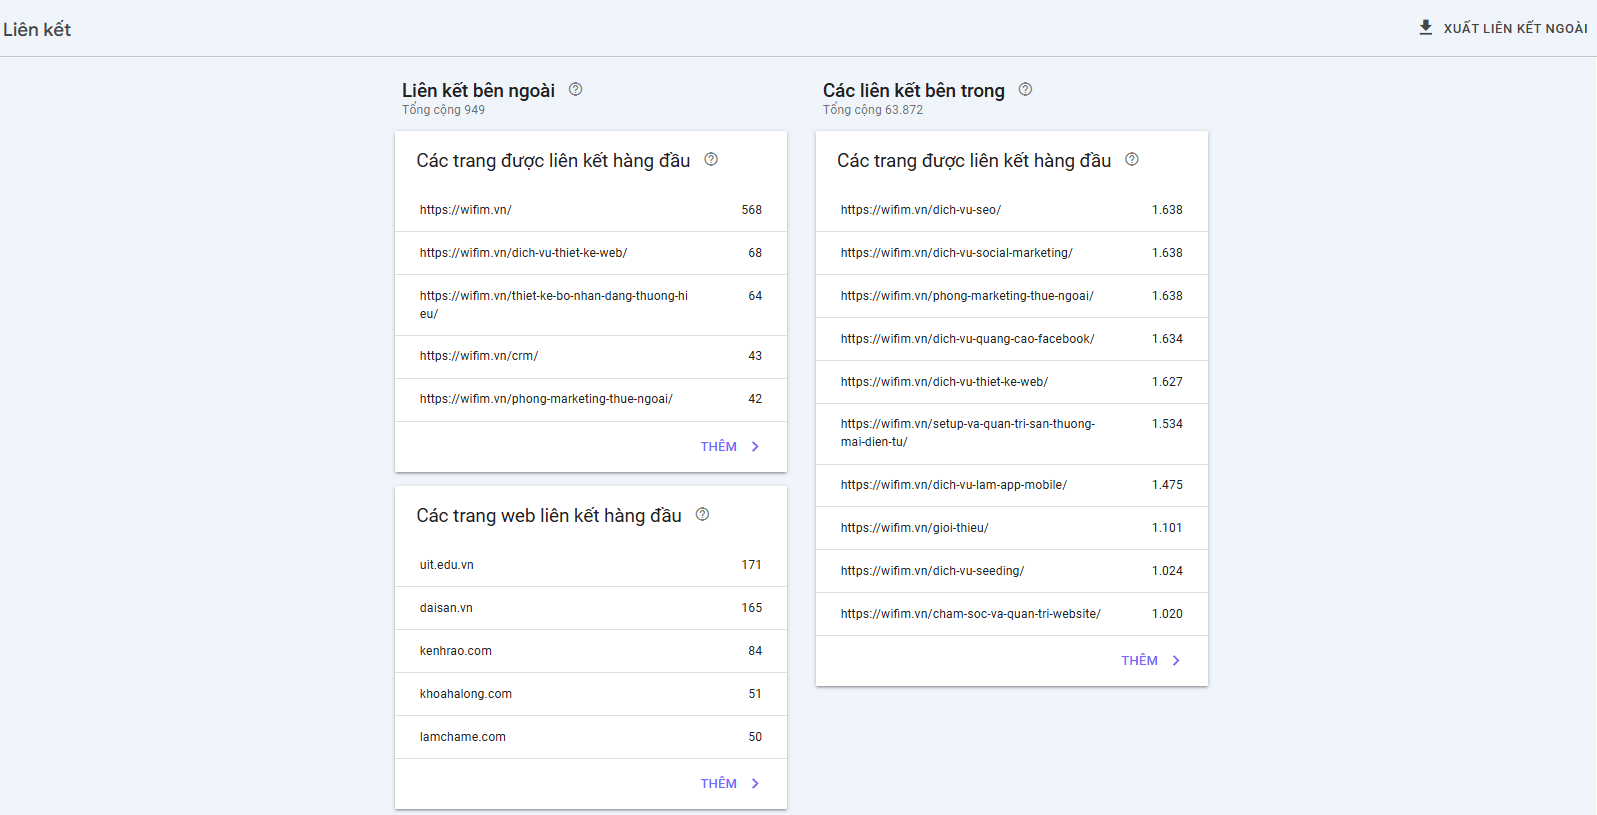Select external row phong-marketing-thue-ngoai with 42
1597x815 pixels.
point(591,399)
